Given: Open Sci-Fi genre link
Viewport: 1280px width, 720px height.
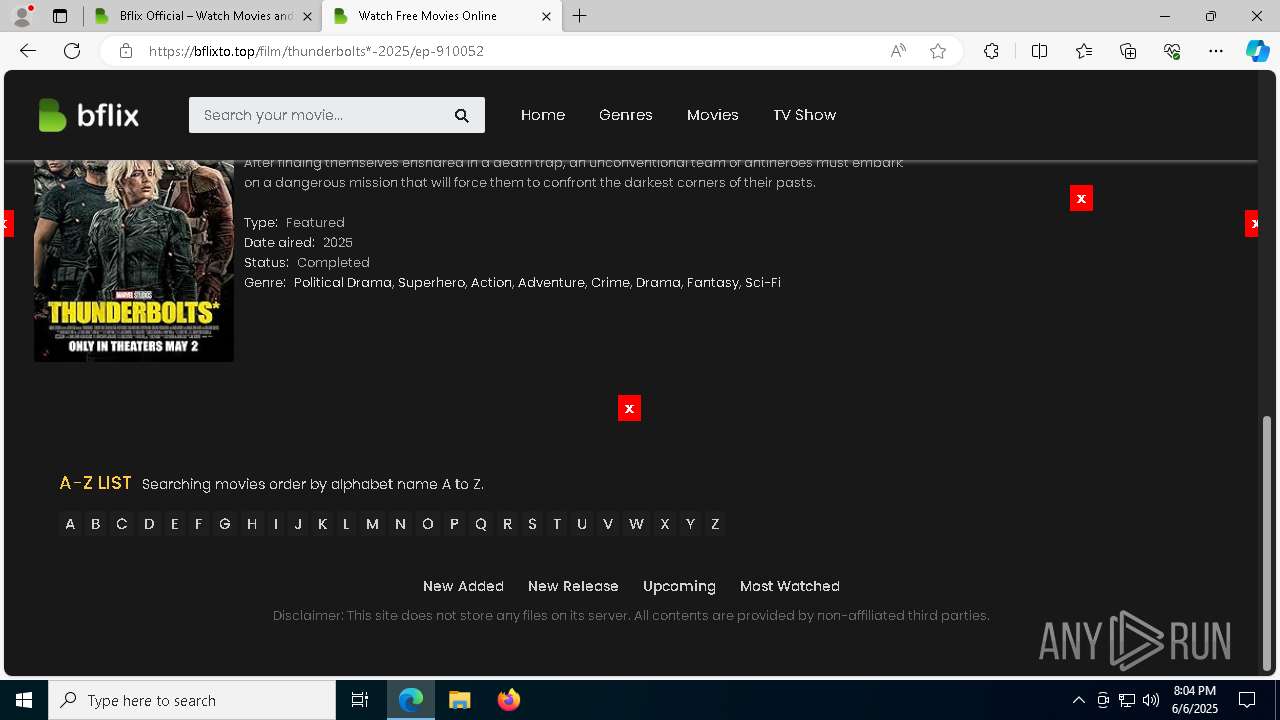Looking at the screenshot, I should coord(763,283).
